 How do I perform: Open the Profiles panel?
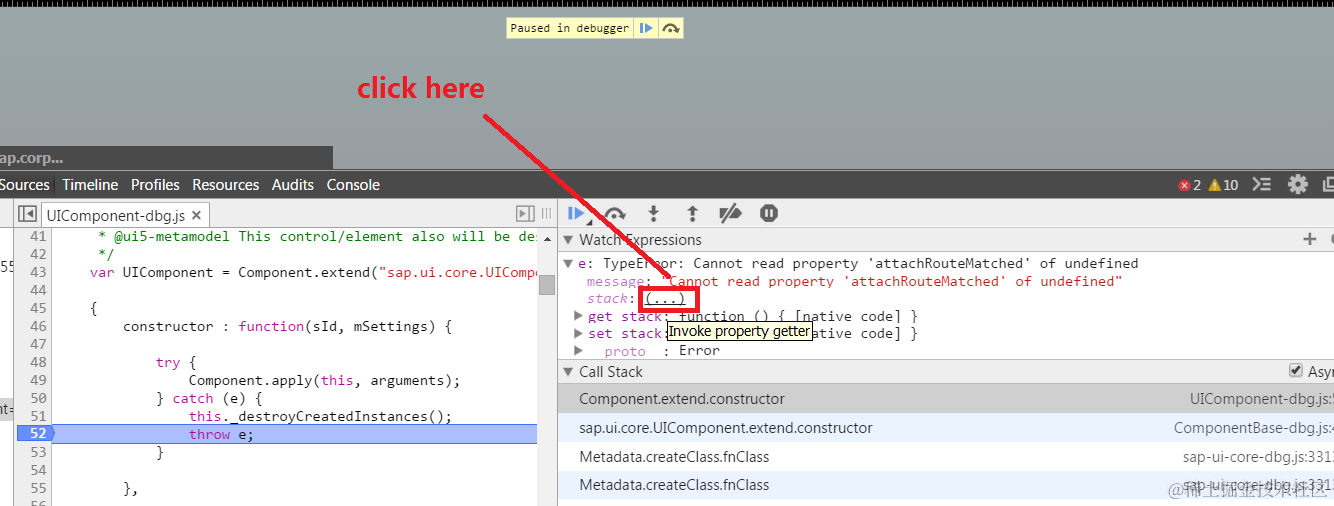tap(155, 185)
